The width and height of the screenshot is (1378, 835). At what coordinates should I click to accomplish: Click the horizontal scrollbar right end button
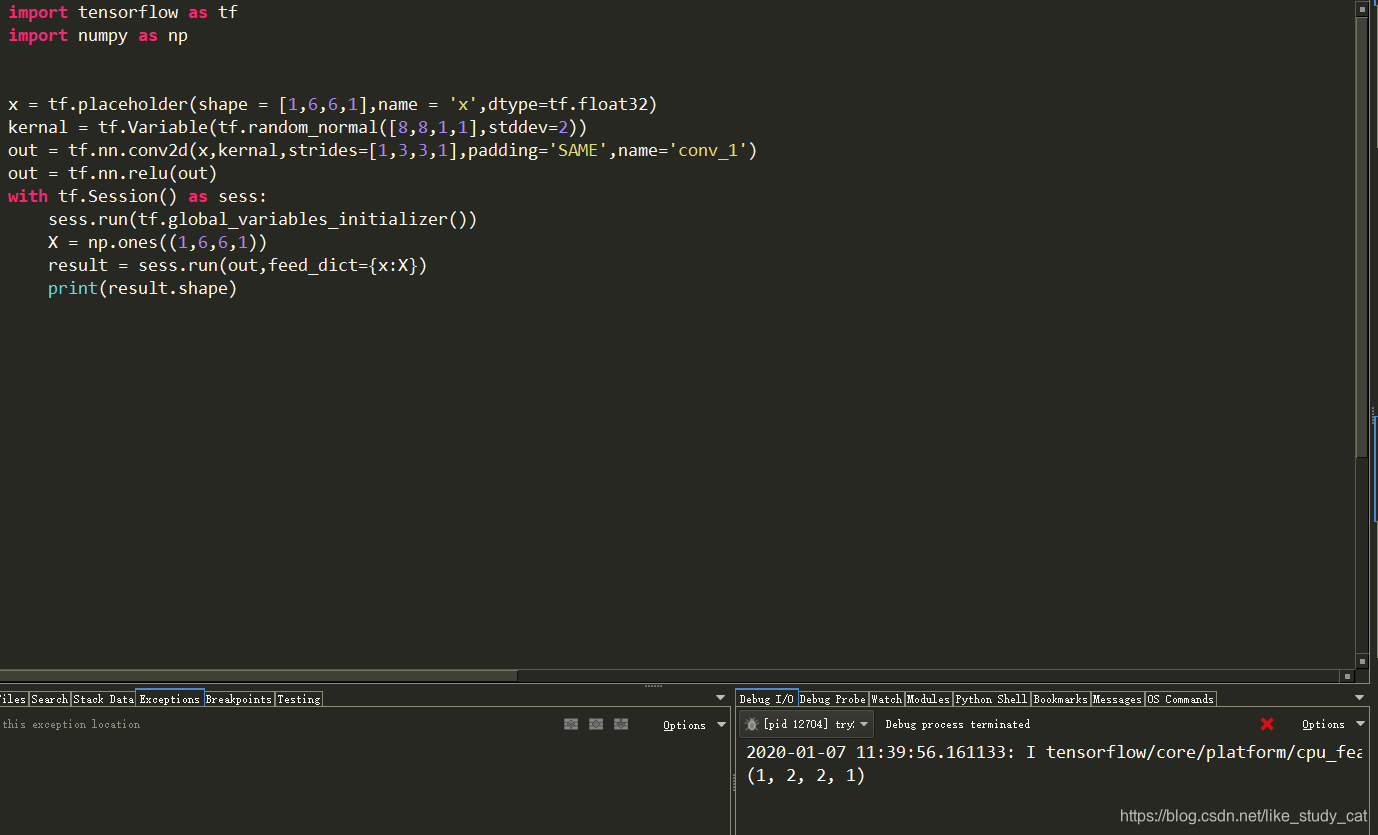pos(1346,675)
